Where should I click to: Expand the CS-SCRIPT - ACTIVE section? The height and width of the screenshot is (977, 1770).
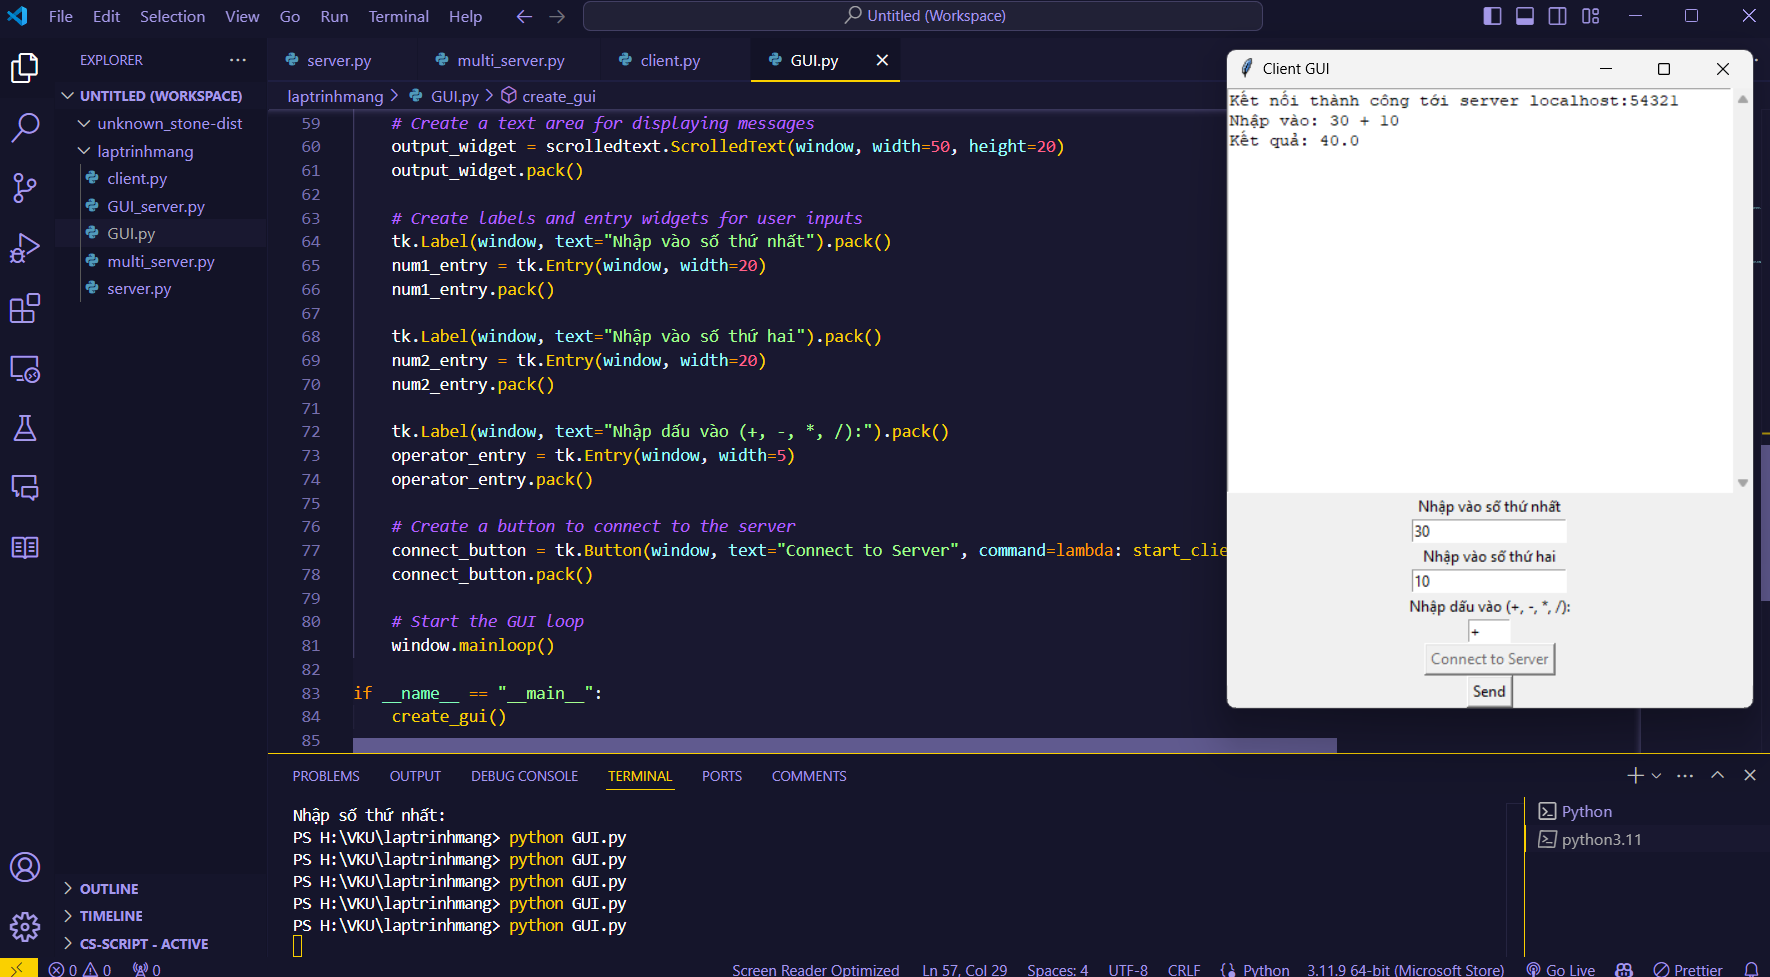[144, 944]
